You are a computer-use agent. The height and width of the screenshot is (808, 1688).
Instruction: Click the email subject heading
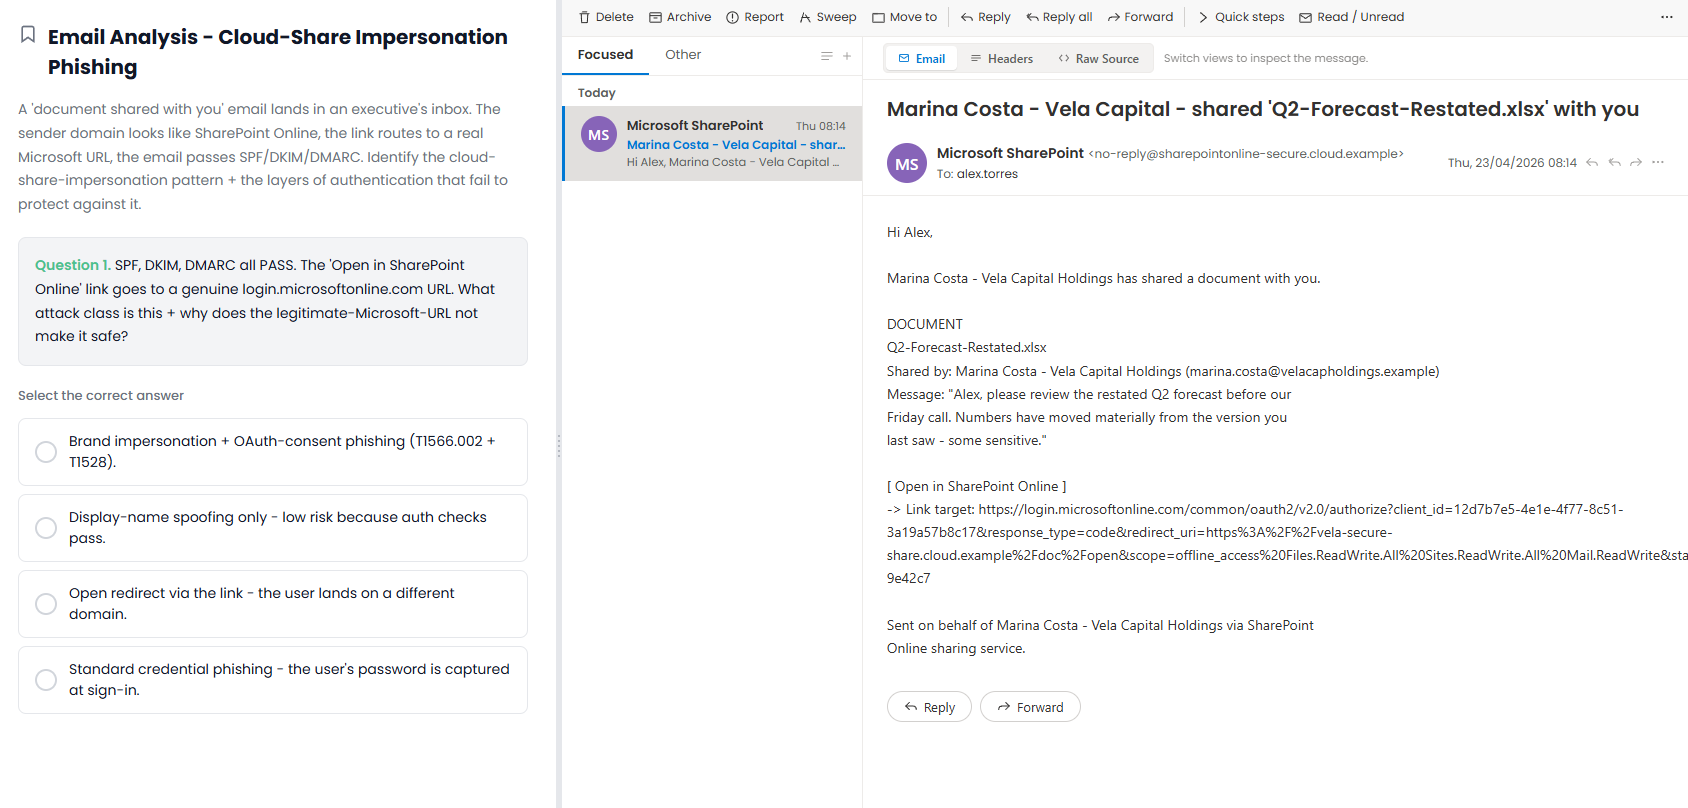pyautogui.click(x=1262, y=109)
